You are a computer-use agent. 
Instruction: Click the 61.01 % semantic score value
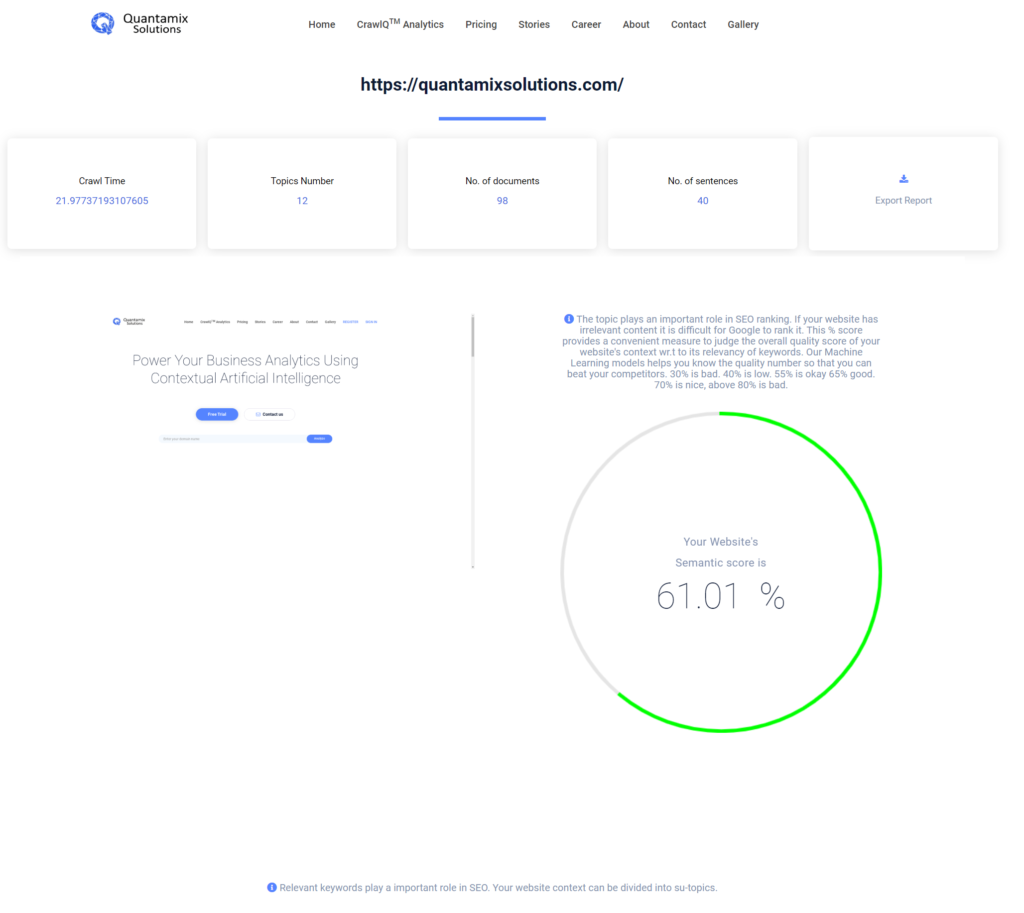720,596
